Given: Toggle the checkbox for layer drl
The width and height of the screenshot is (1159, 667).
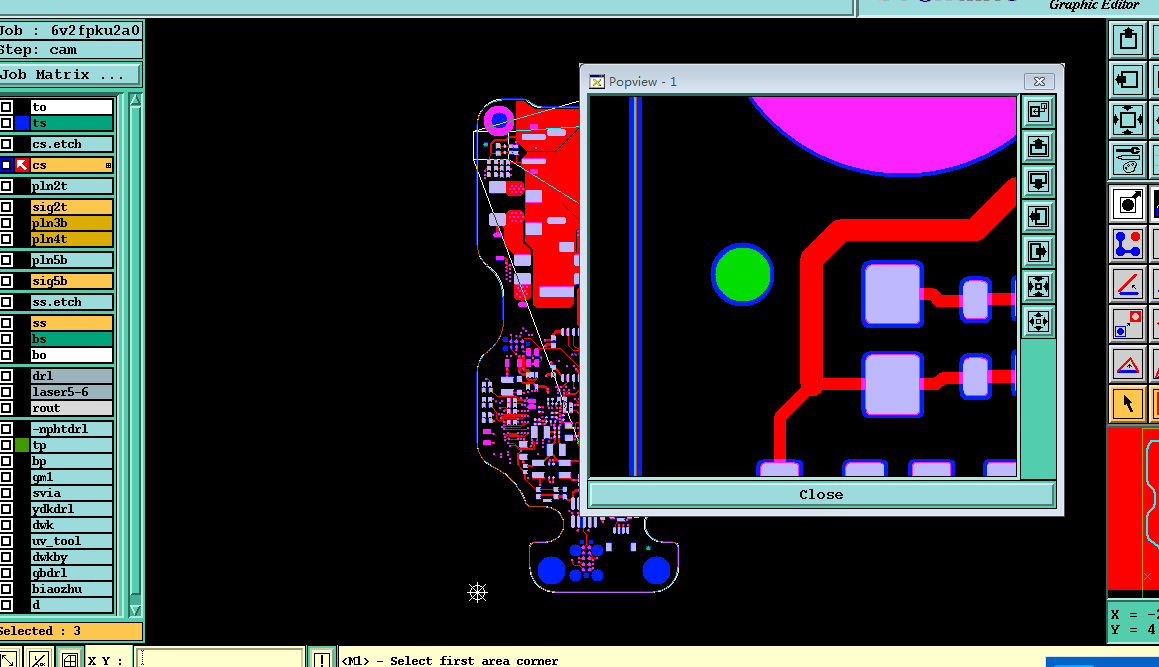Looking at the screenshot, I should click(7, 376).
